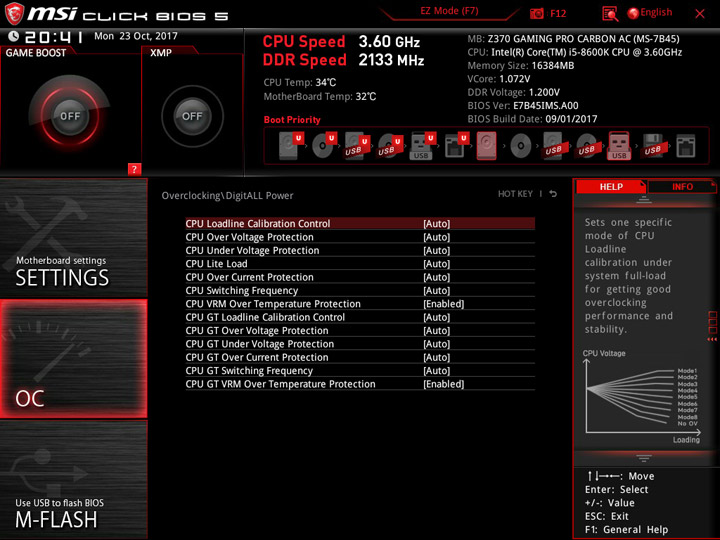Select the UEFI USB CD/DVD boot icon
The width and height of the screenshot is (720, 540).
[x=390, y=146]
